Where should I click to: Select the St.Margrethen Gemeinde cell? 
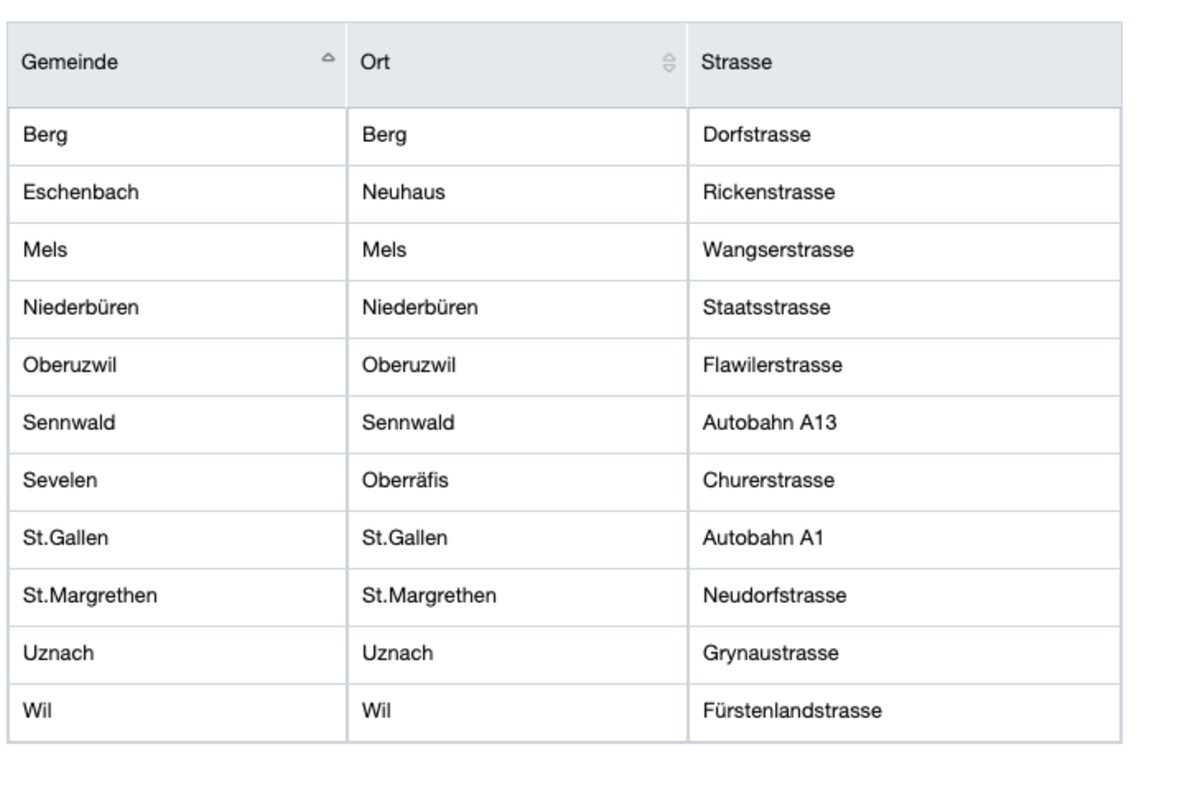point(90,596)
